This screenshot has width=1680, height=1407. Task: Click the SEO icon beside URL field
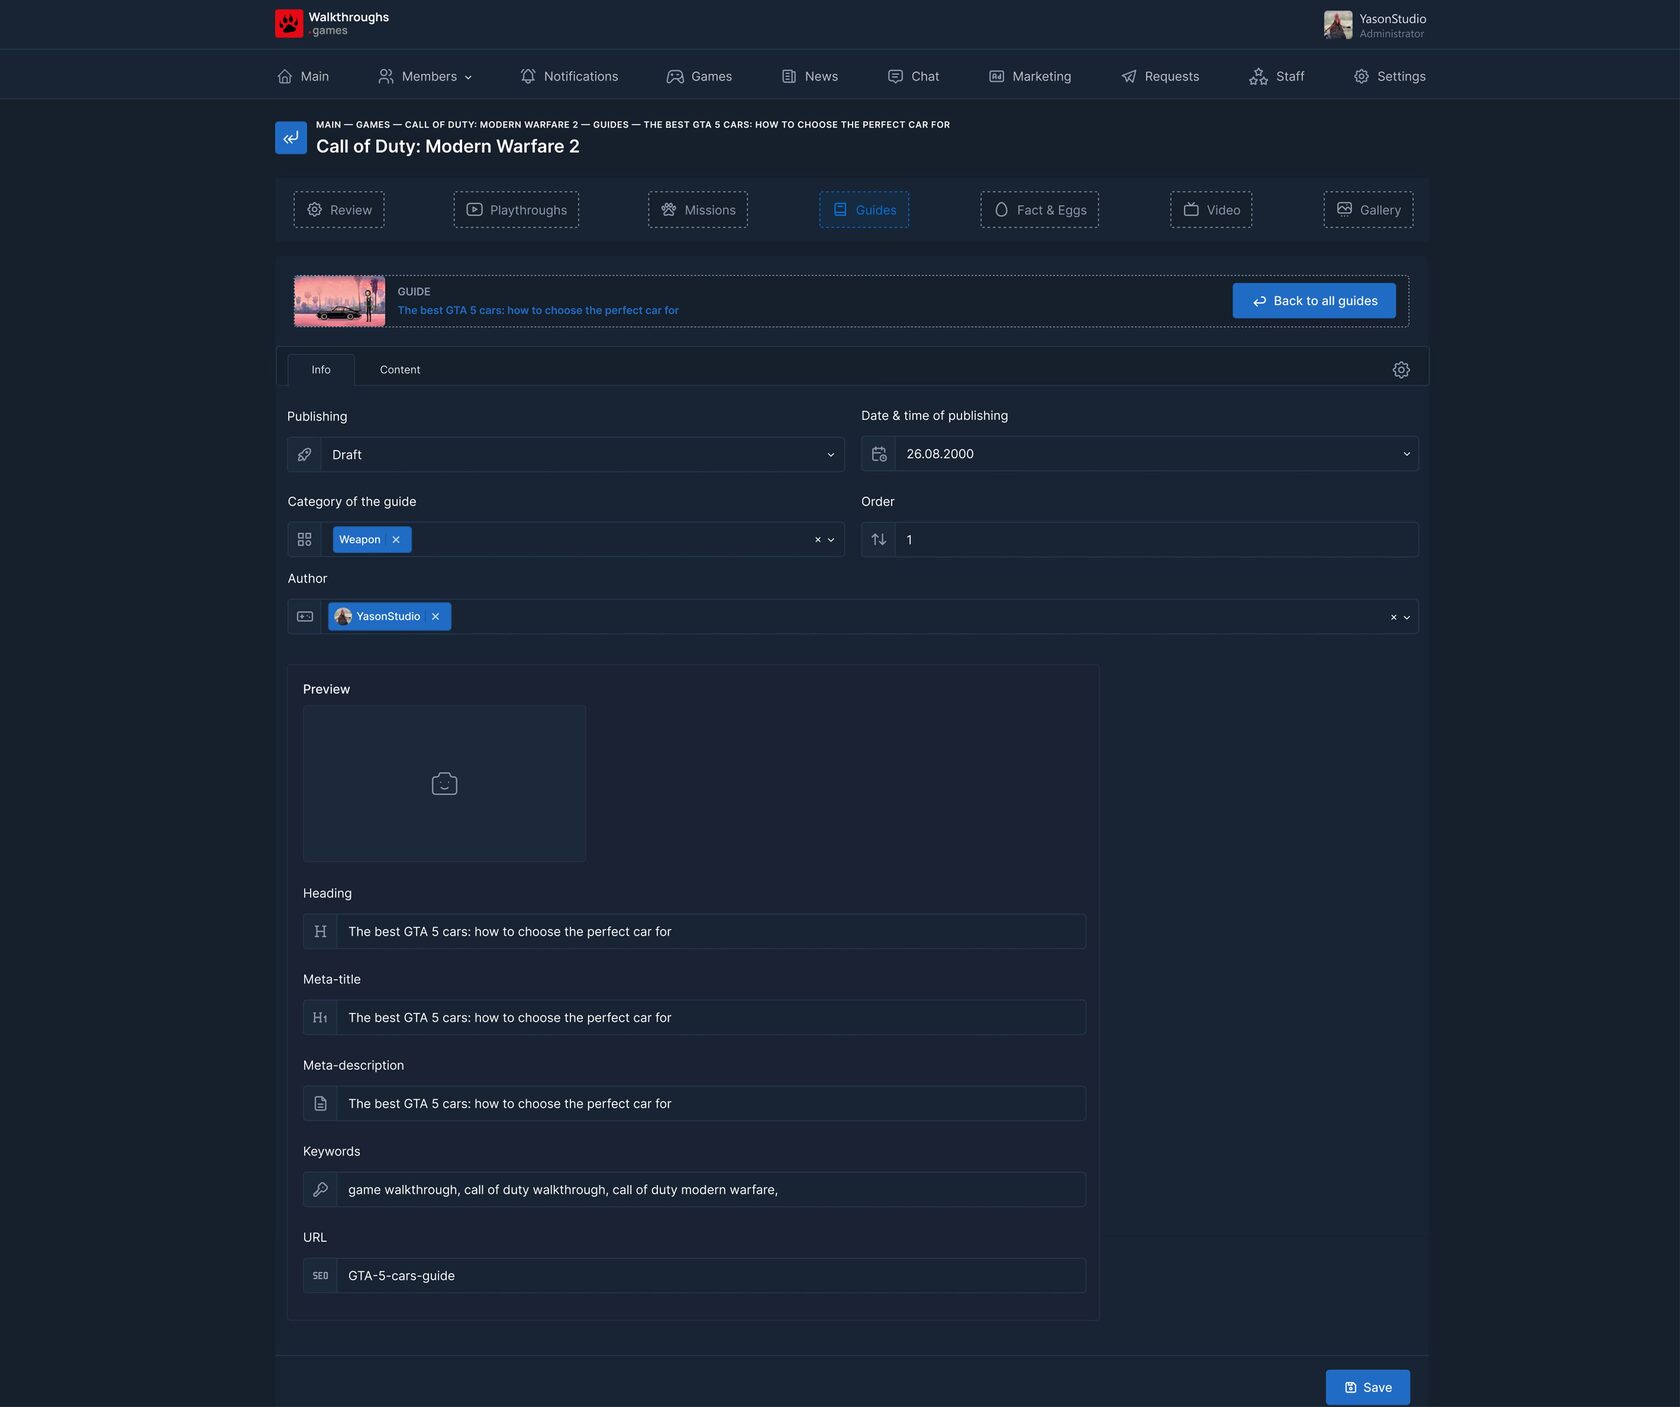pos(320,1276)
